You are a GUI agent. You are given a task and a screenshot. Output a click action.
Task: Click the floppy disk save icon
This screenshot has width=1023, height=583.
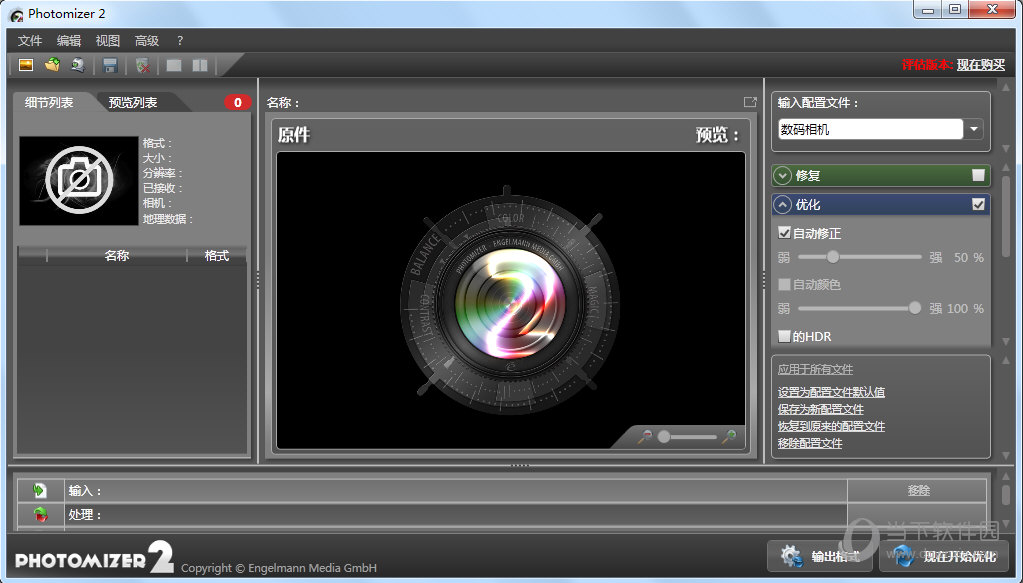coord(110,65)
